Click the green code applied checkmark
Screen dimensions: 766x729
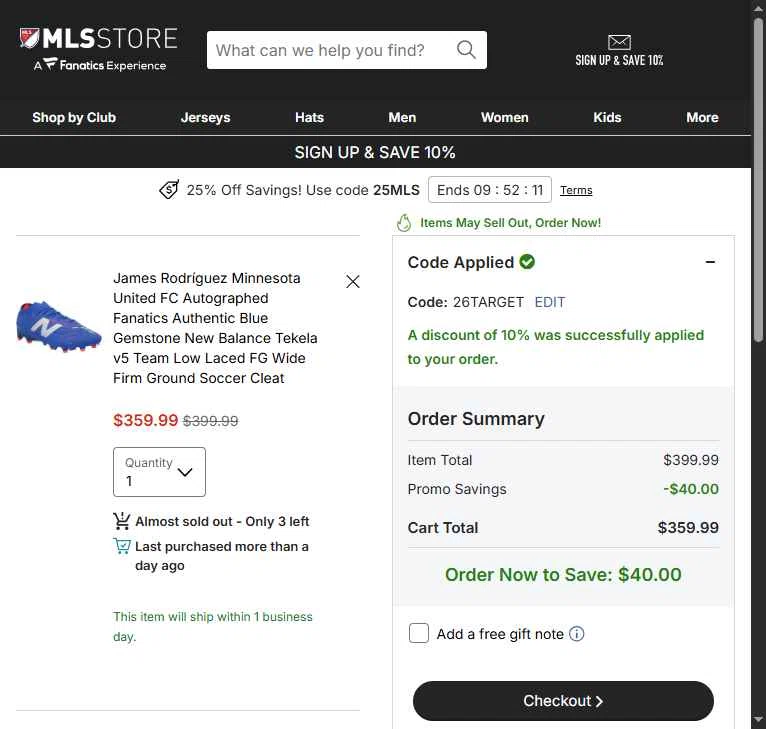[527, 262]
